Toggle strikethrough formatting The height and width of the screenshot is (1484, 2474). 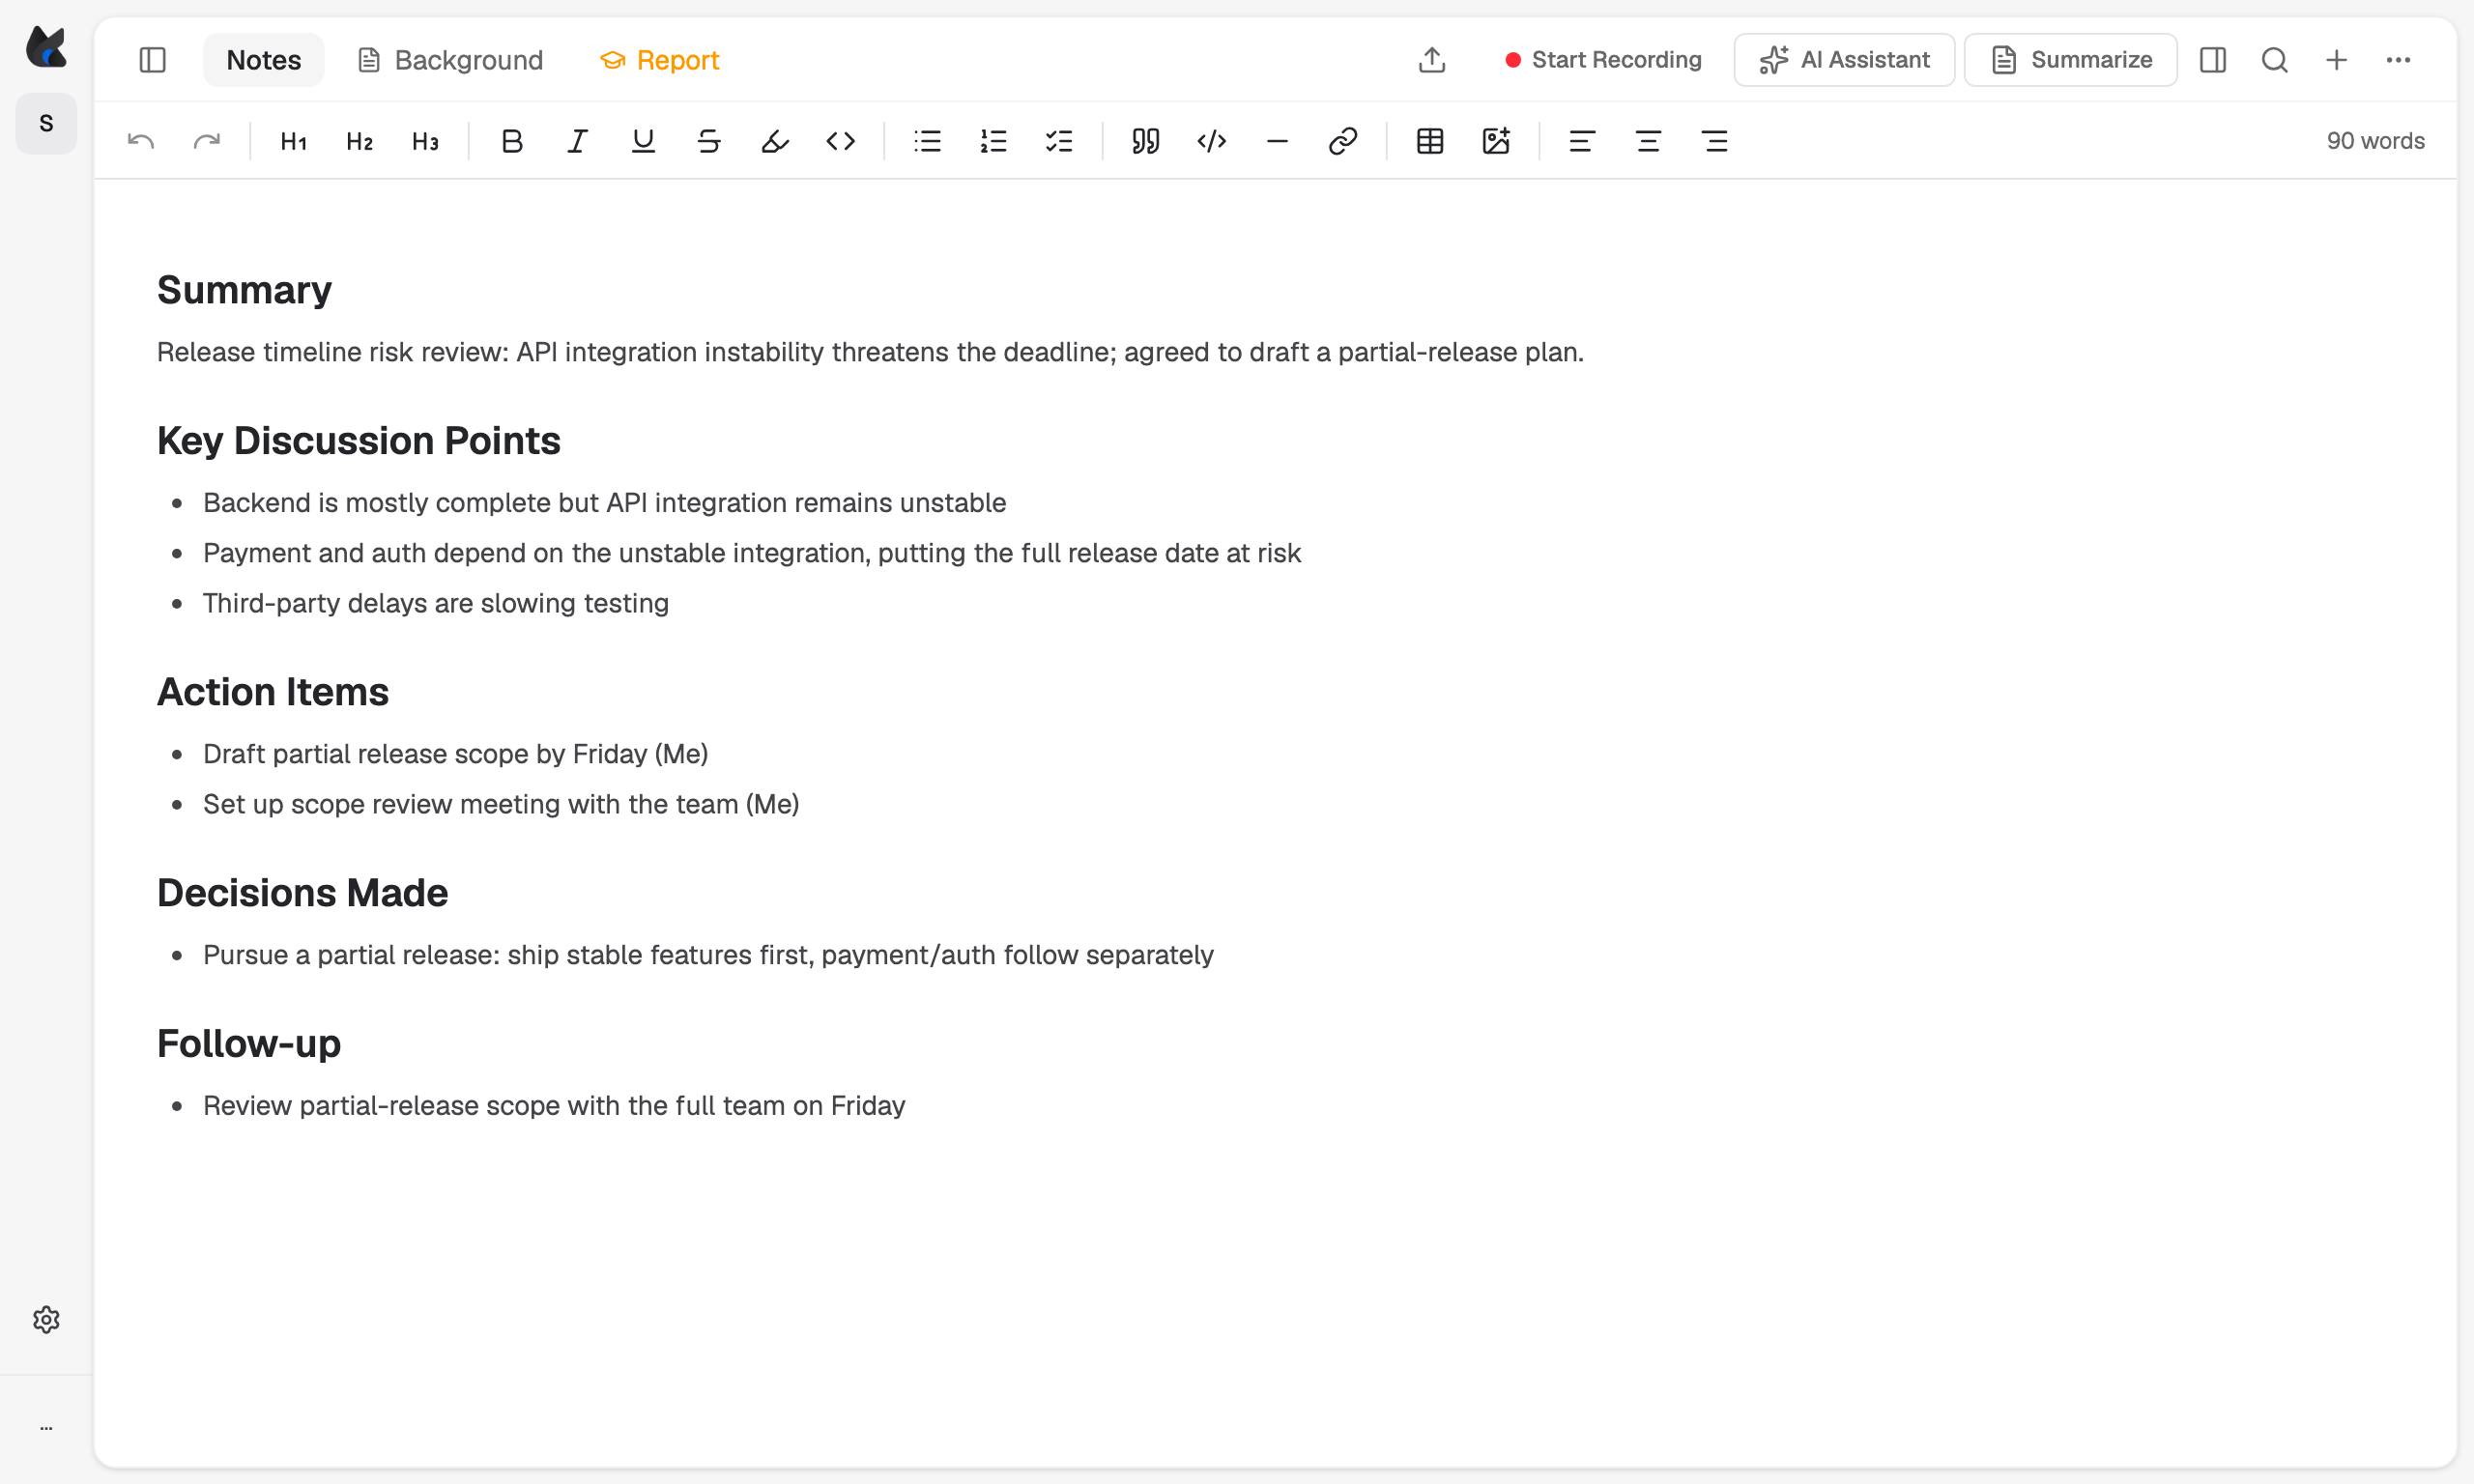[x=709, y=141]
